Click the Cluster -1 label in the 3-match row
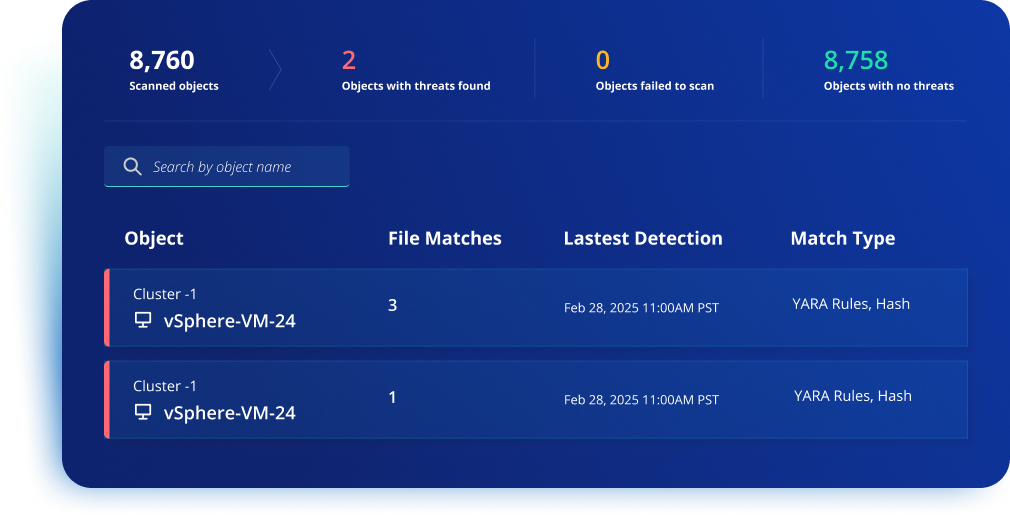Screen dimensions: 1010x518 pyautogui.click(x=165, y=294)
